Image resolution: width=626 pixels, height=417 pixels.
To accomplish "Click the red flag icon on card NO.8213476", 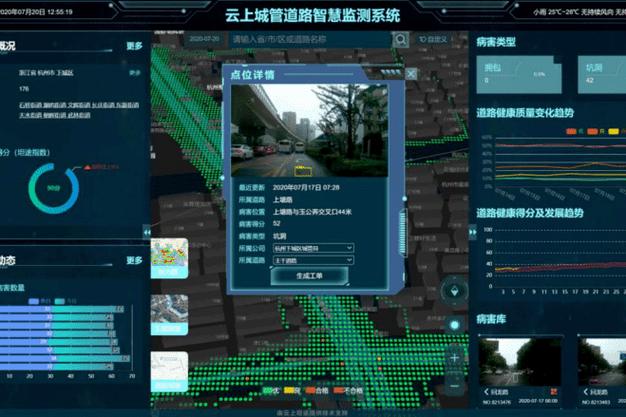I will click(x=553, y=391).
